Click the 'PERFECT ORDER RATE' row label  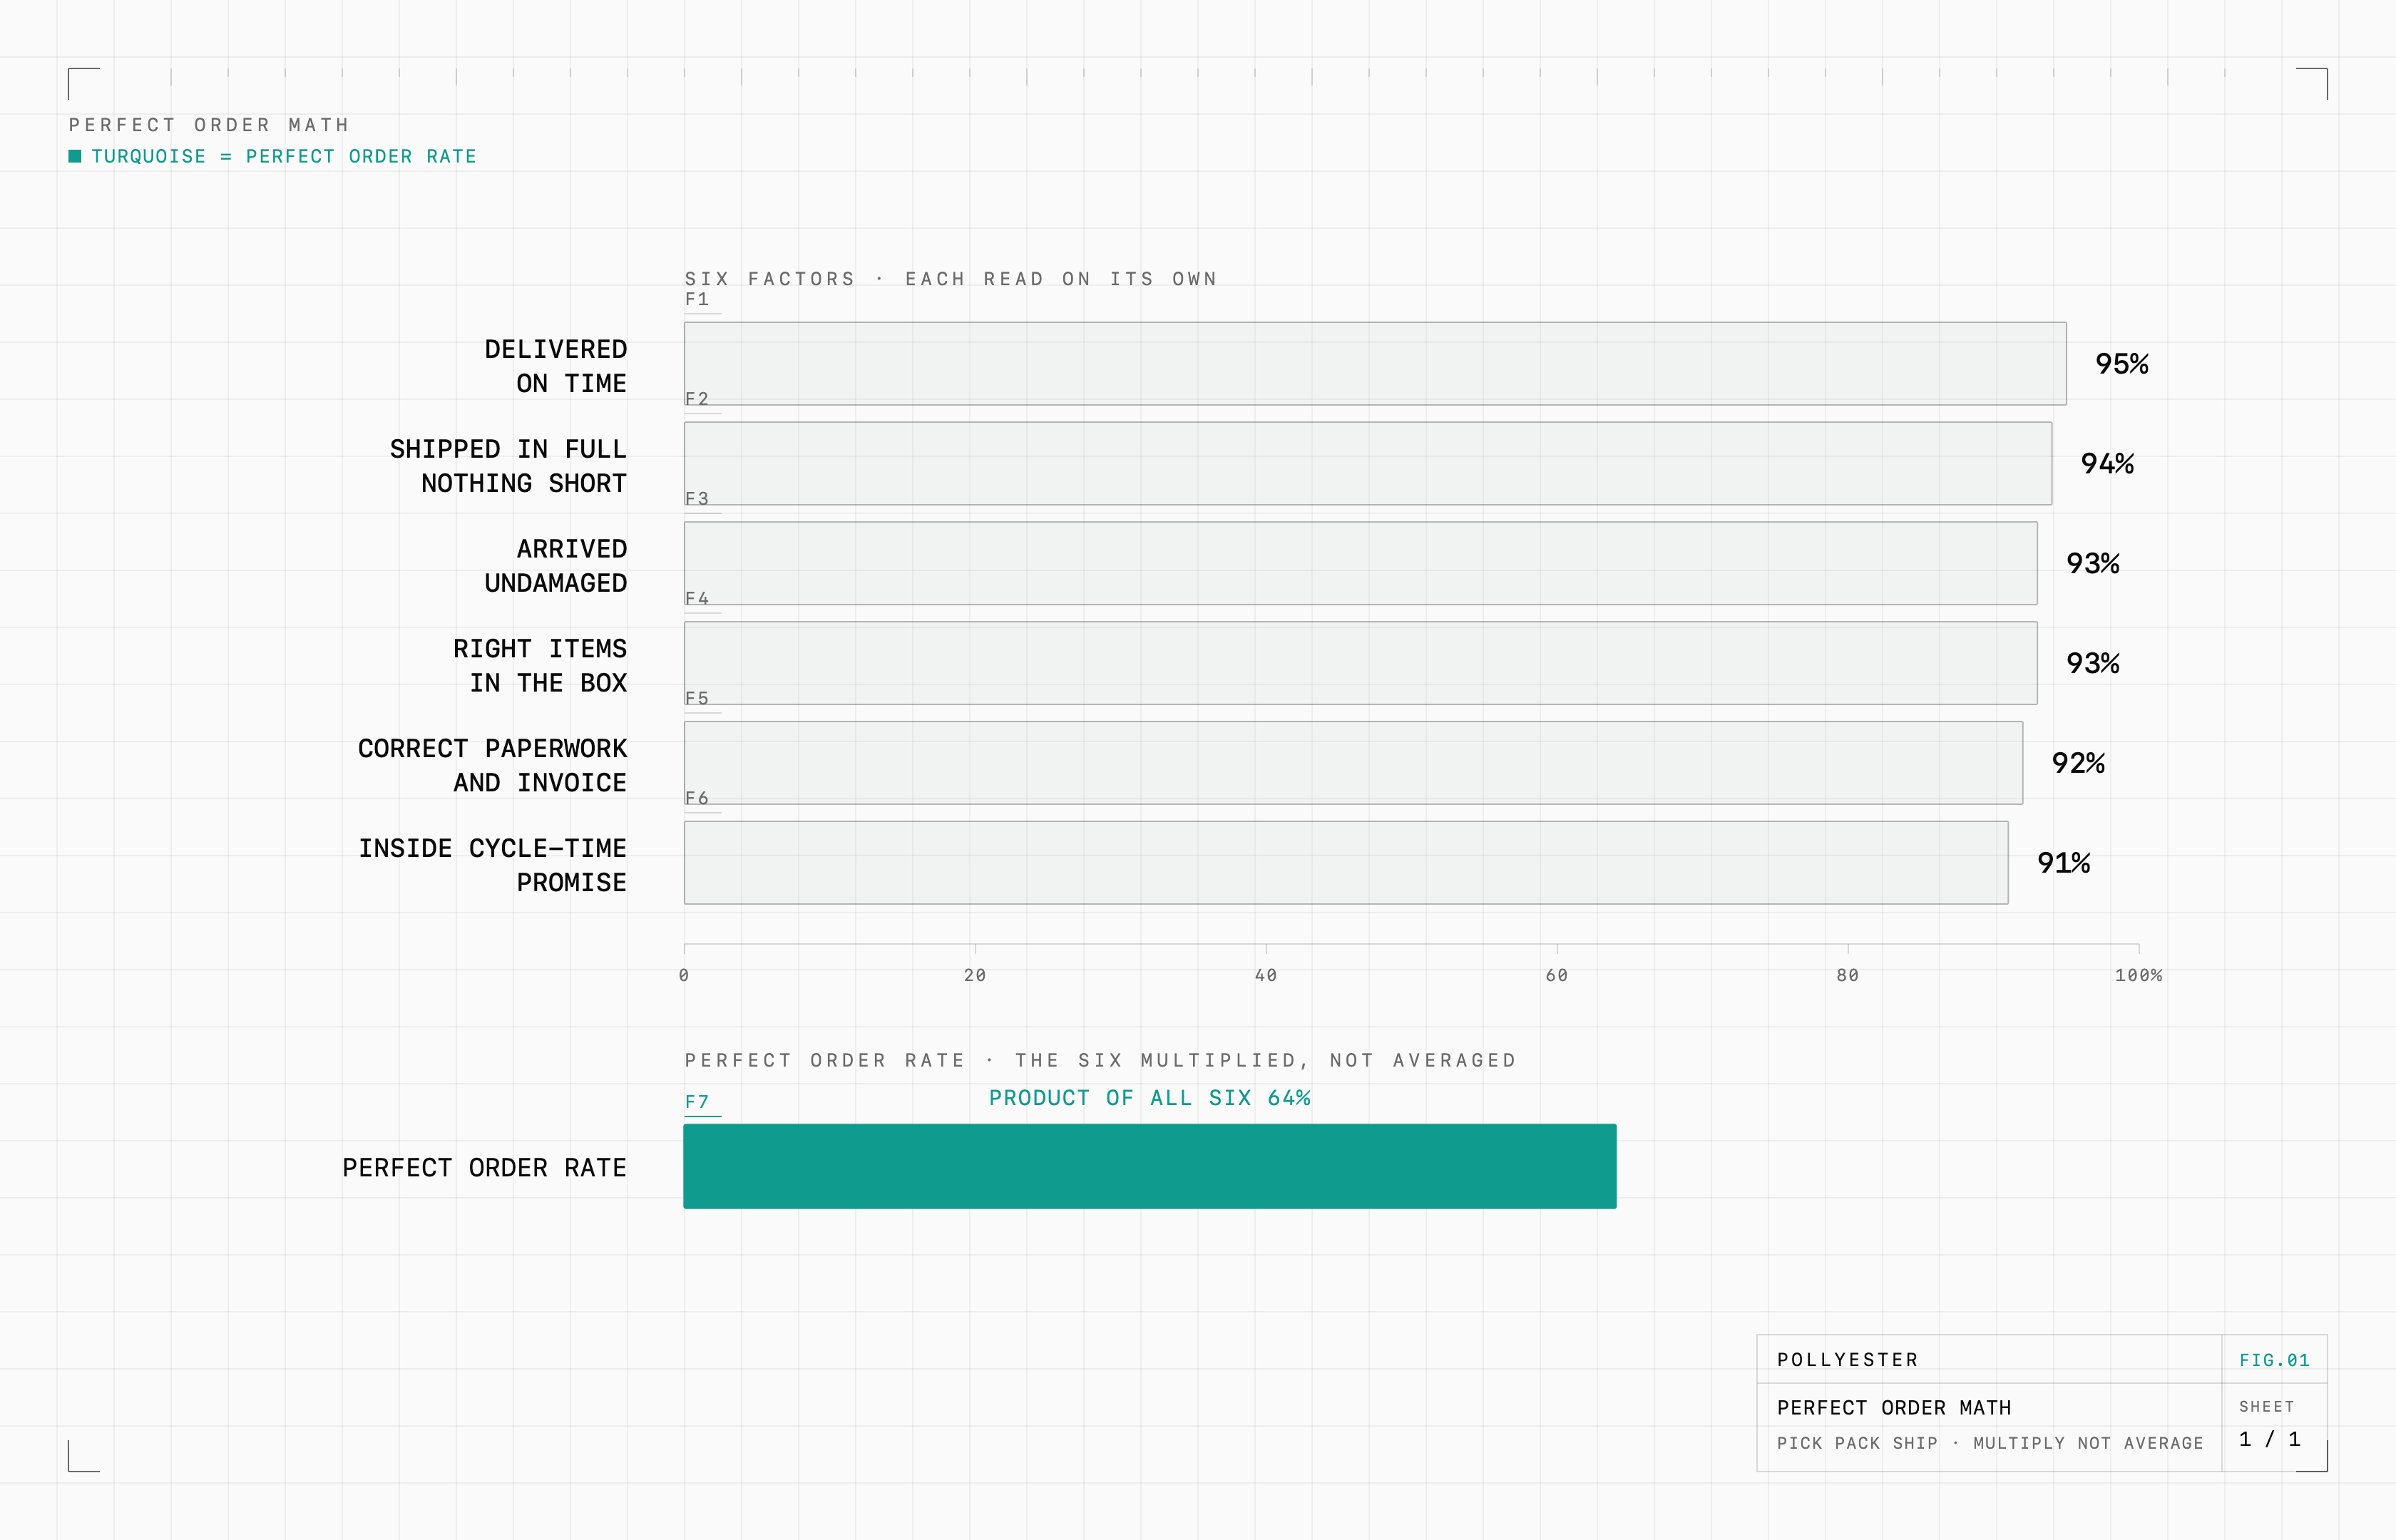point(484,1168)
